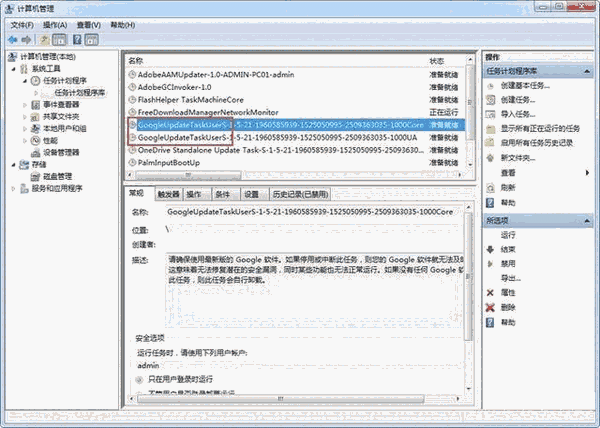The width and height of the screenshot is (600, 428).
Task: Expand the 本地用户和组 tree node
Action: coord(25,129)
